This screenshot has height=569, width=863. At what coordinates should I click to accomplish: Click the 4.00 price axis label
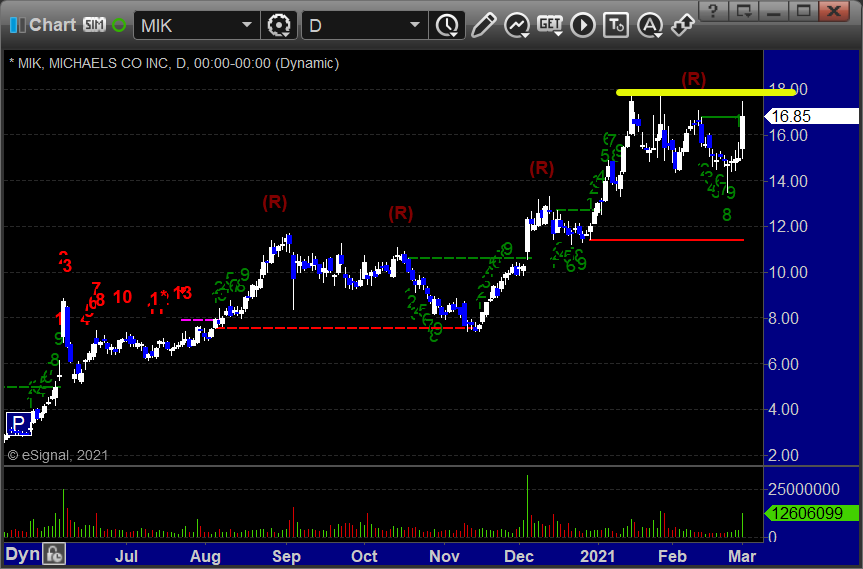(783, 409)
